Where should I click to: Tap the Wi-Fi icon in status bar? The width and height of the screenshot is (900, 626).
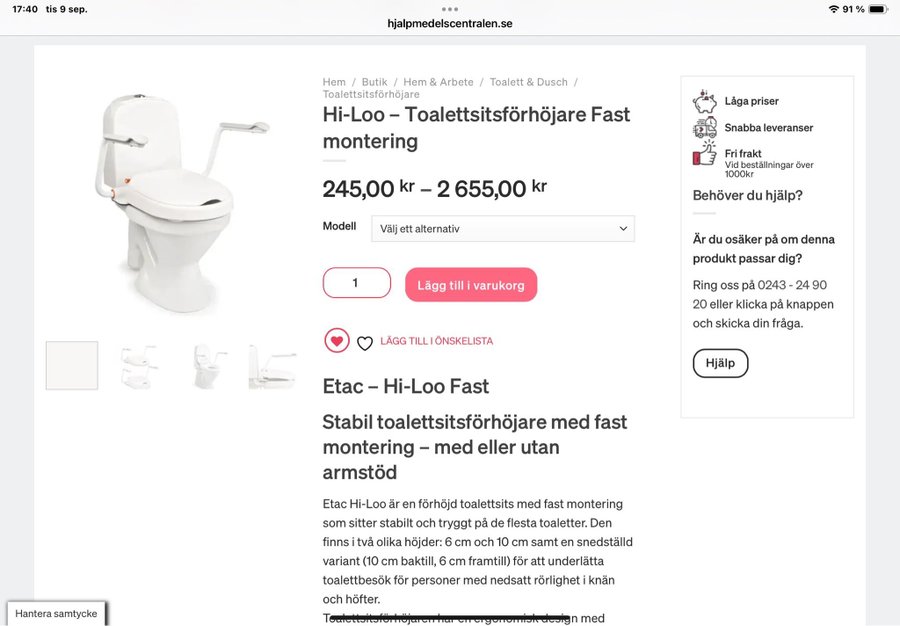pyautogui.click(x=833, y=9)
